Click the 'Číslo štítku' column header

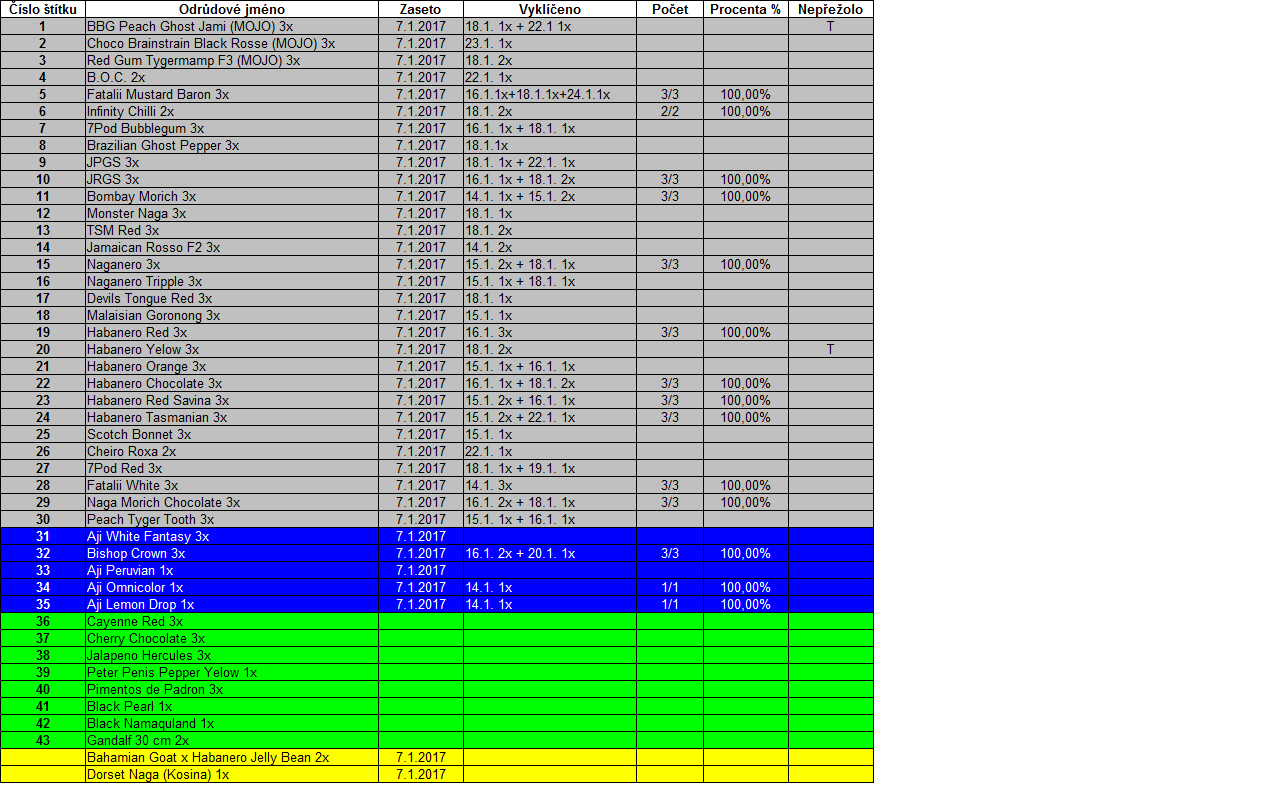[x=42, y=9]
